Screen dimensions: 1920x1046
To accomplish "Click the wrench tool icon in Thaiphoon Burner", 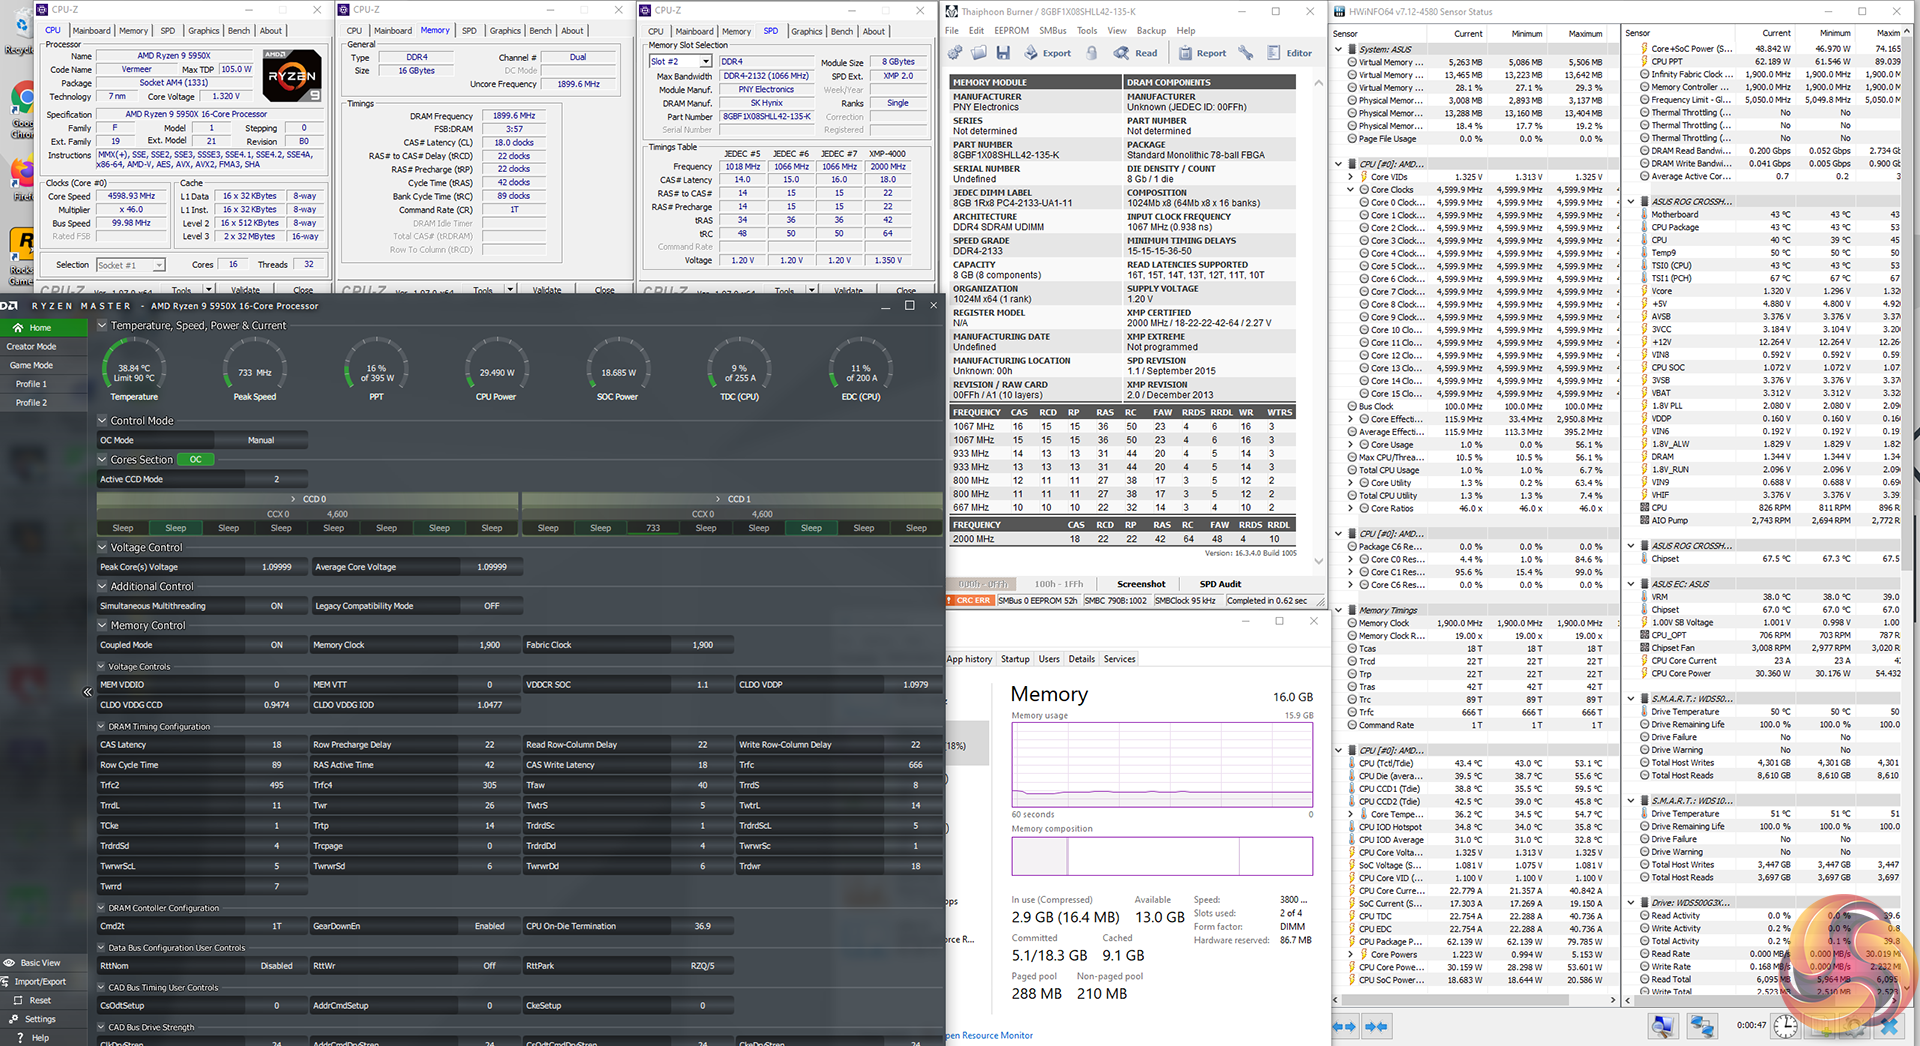I will (x=1245, y=53).
